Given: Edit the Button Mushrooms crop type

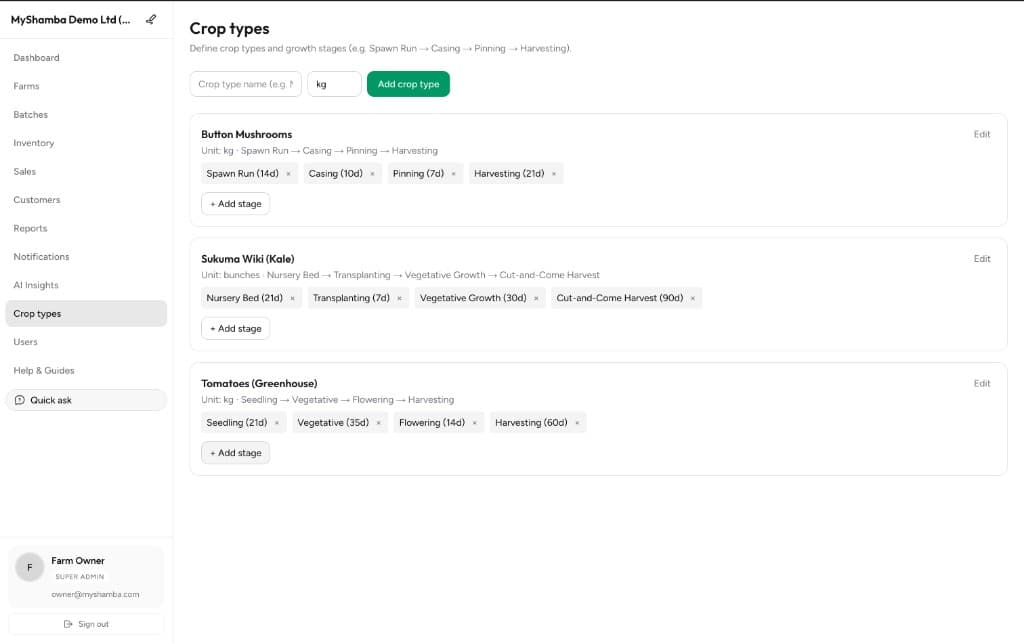Looking at the screenshot, I should click(982, 134).
